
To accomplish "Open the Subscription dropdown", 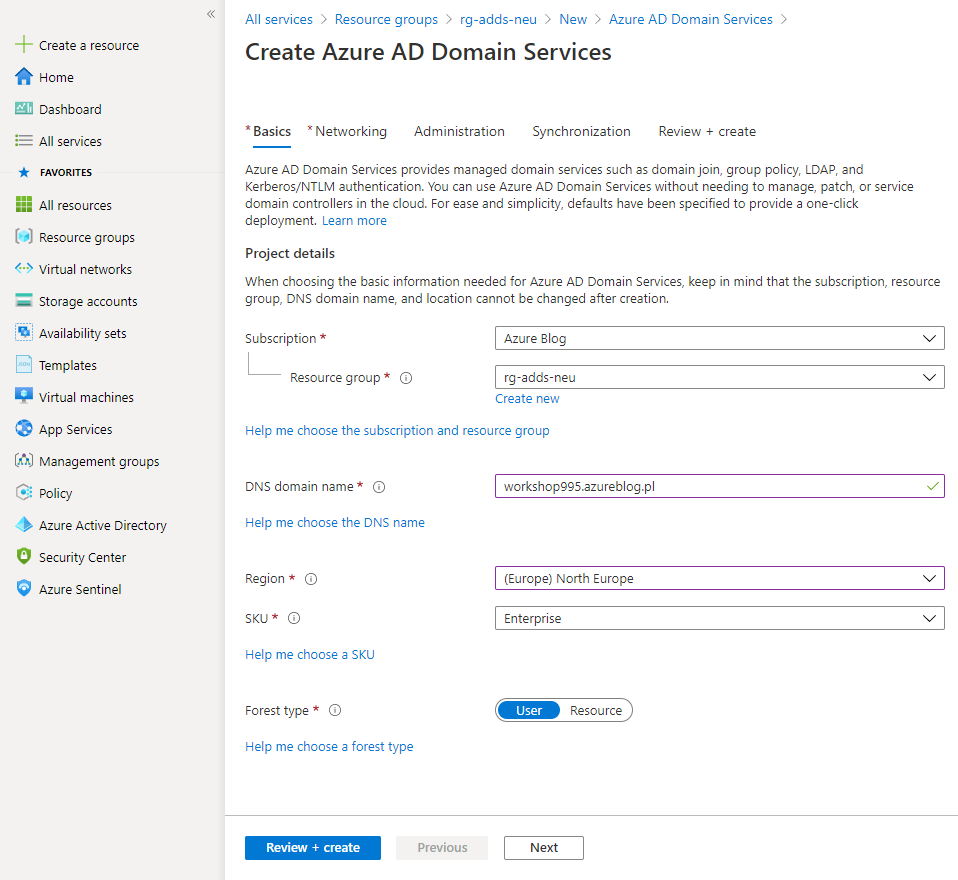I will pos(718,338).
